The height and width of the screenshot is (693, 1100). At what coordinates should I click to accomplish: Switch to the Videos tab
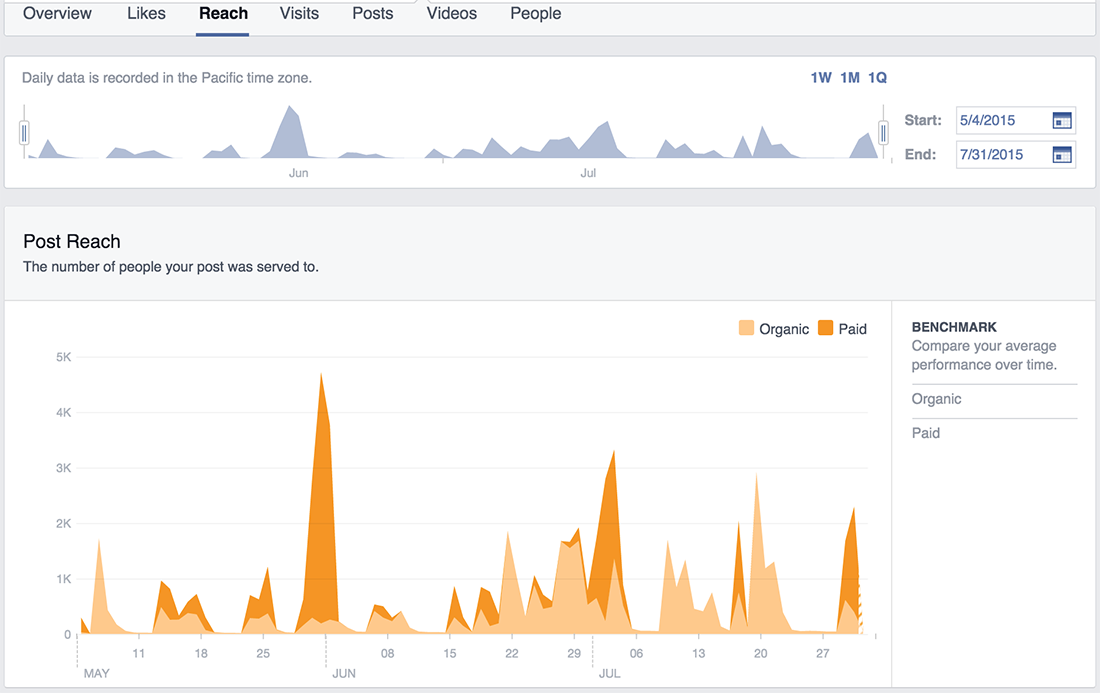pos(452,13)
